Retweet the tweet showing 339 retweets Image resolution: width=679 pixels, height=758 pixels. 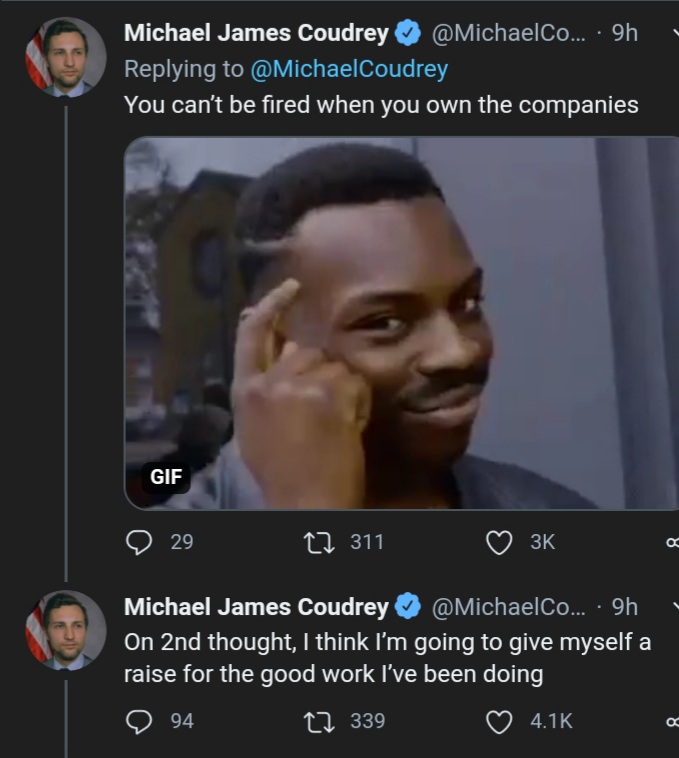[x=319, y=721]
